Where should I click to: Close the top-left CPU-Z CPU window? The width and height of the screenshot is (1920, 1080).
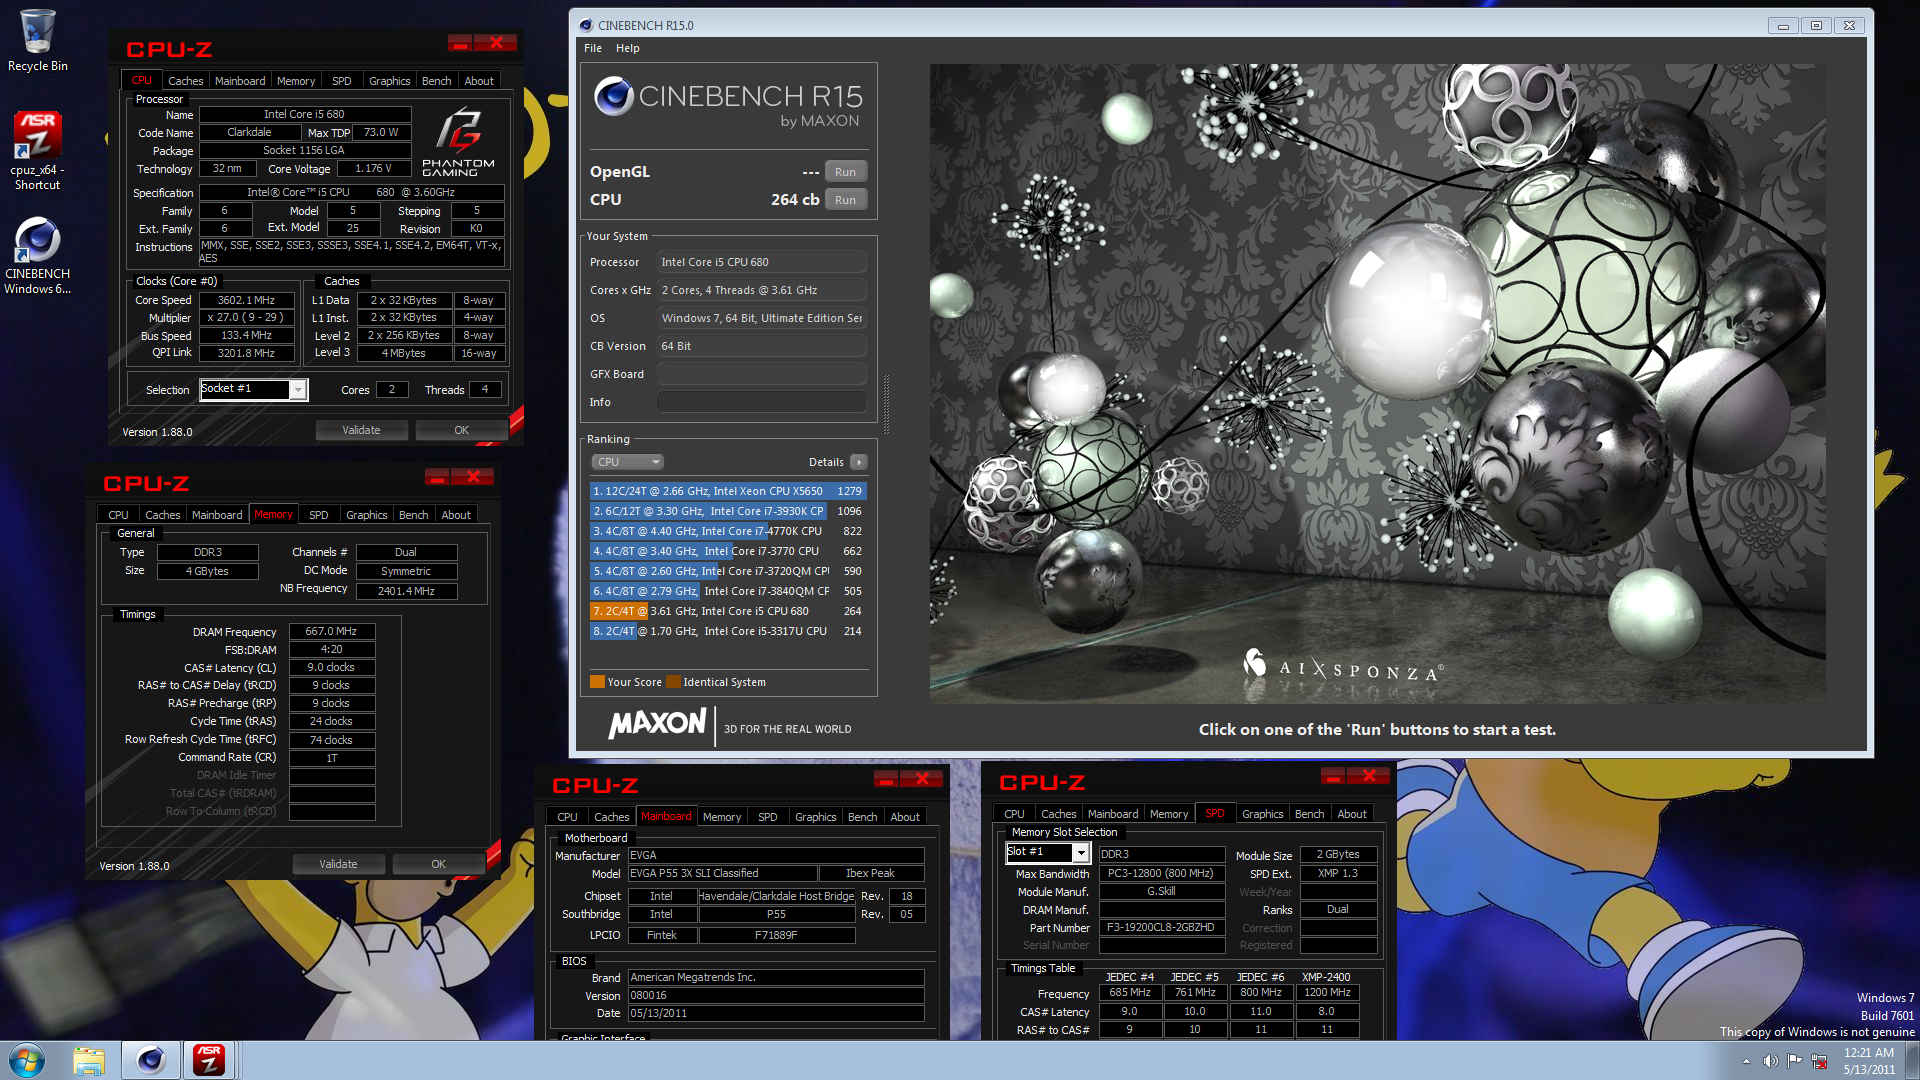tap(495, 42)
